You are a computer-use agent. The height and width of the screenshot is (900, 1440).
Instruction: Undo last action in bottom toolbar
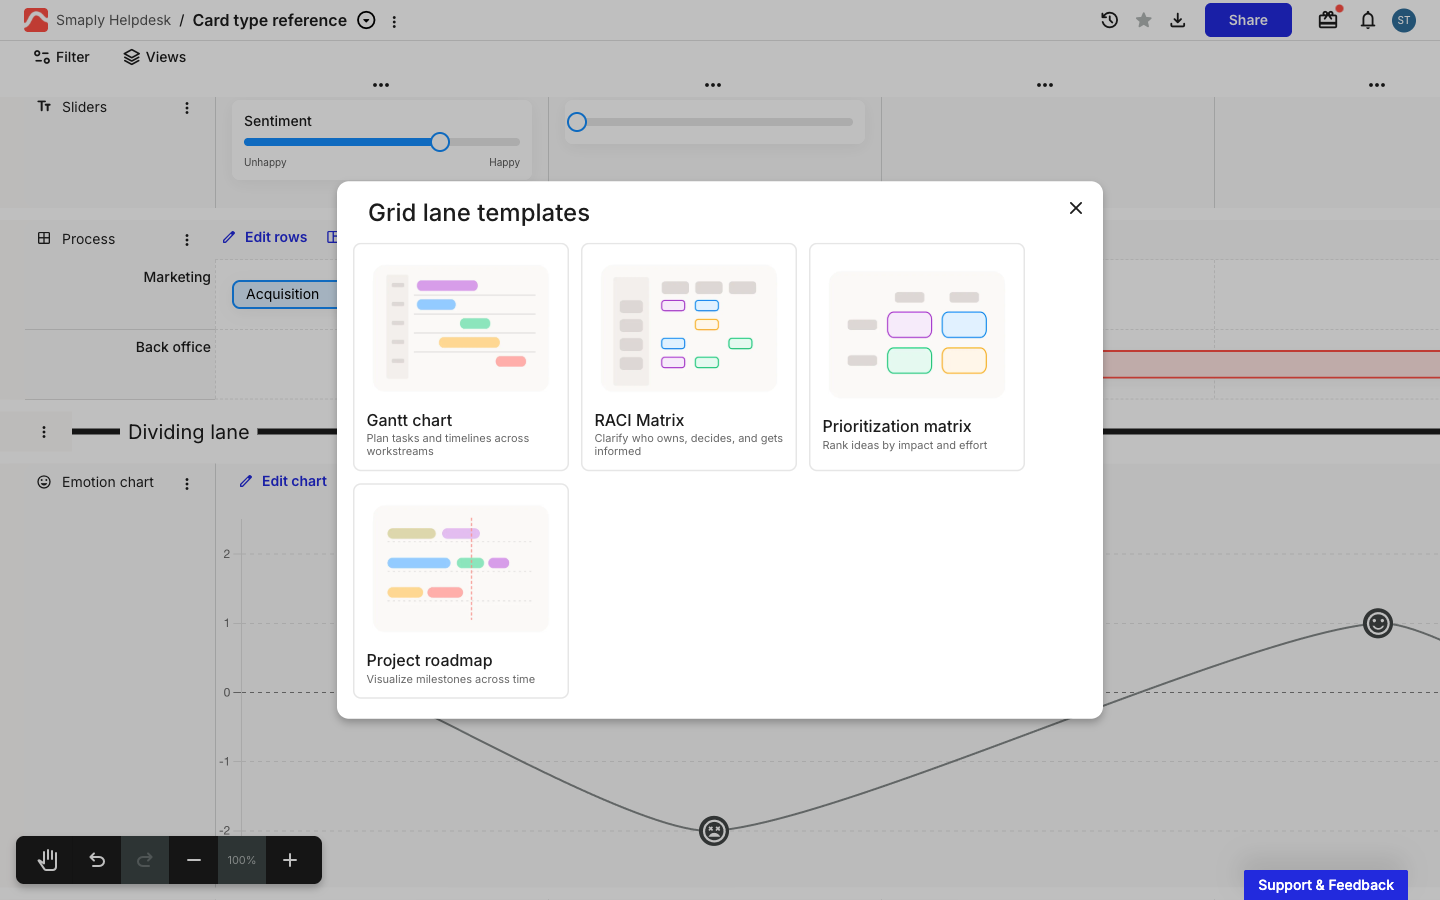coord(97,860)
